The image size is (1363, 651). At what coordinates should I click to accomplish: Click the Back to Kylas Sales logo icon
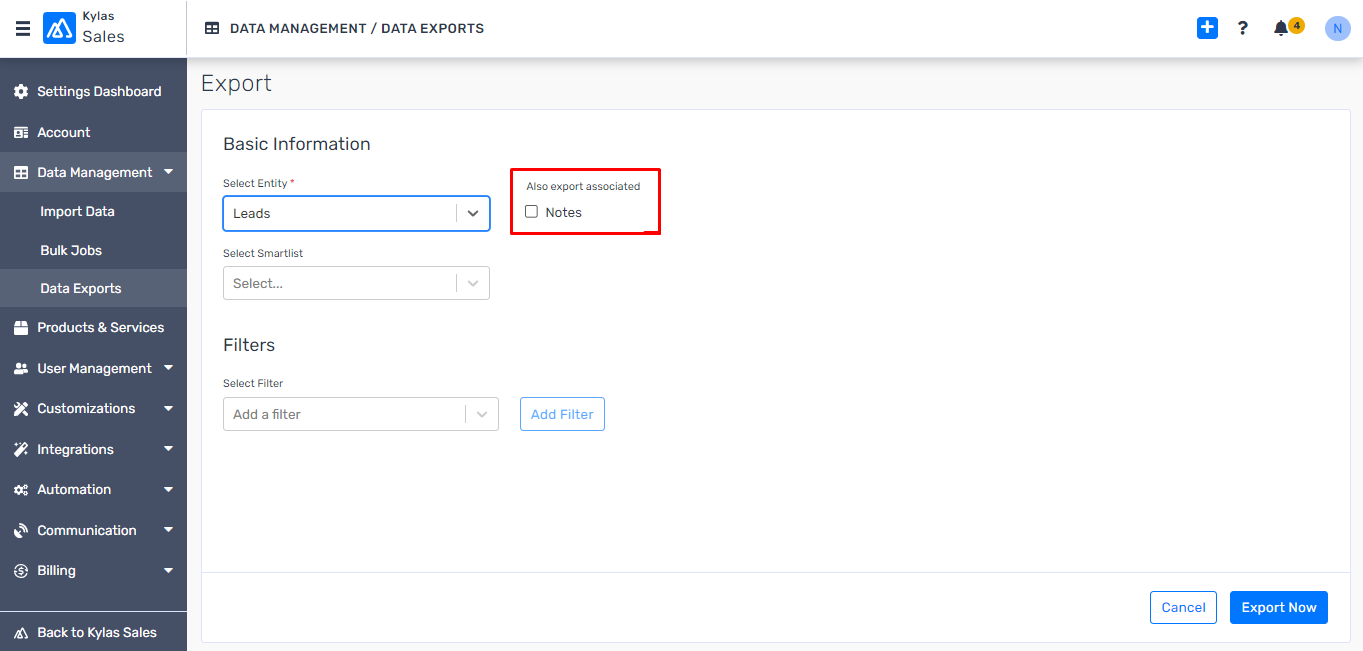(21, 633)
